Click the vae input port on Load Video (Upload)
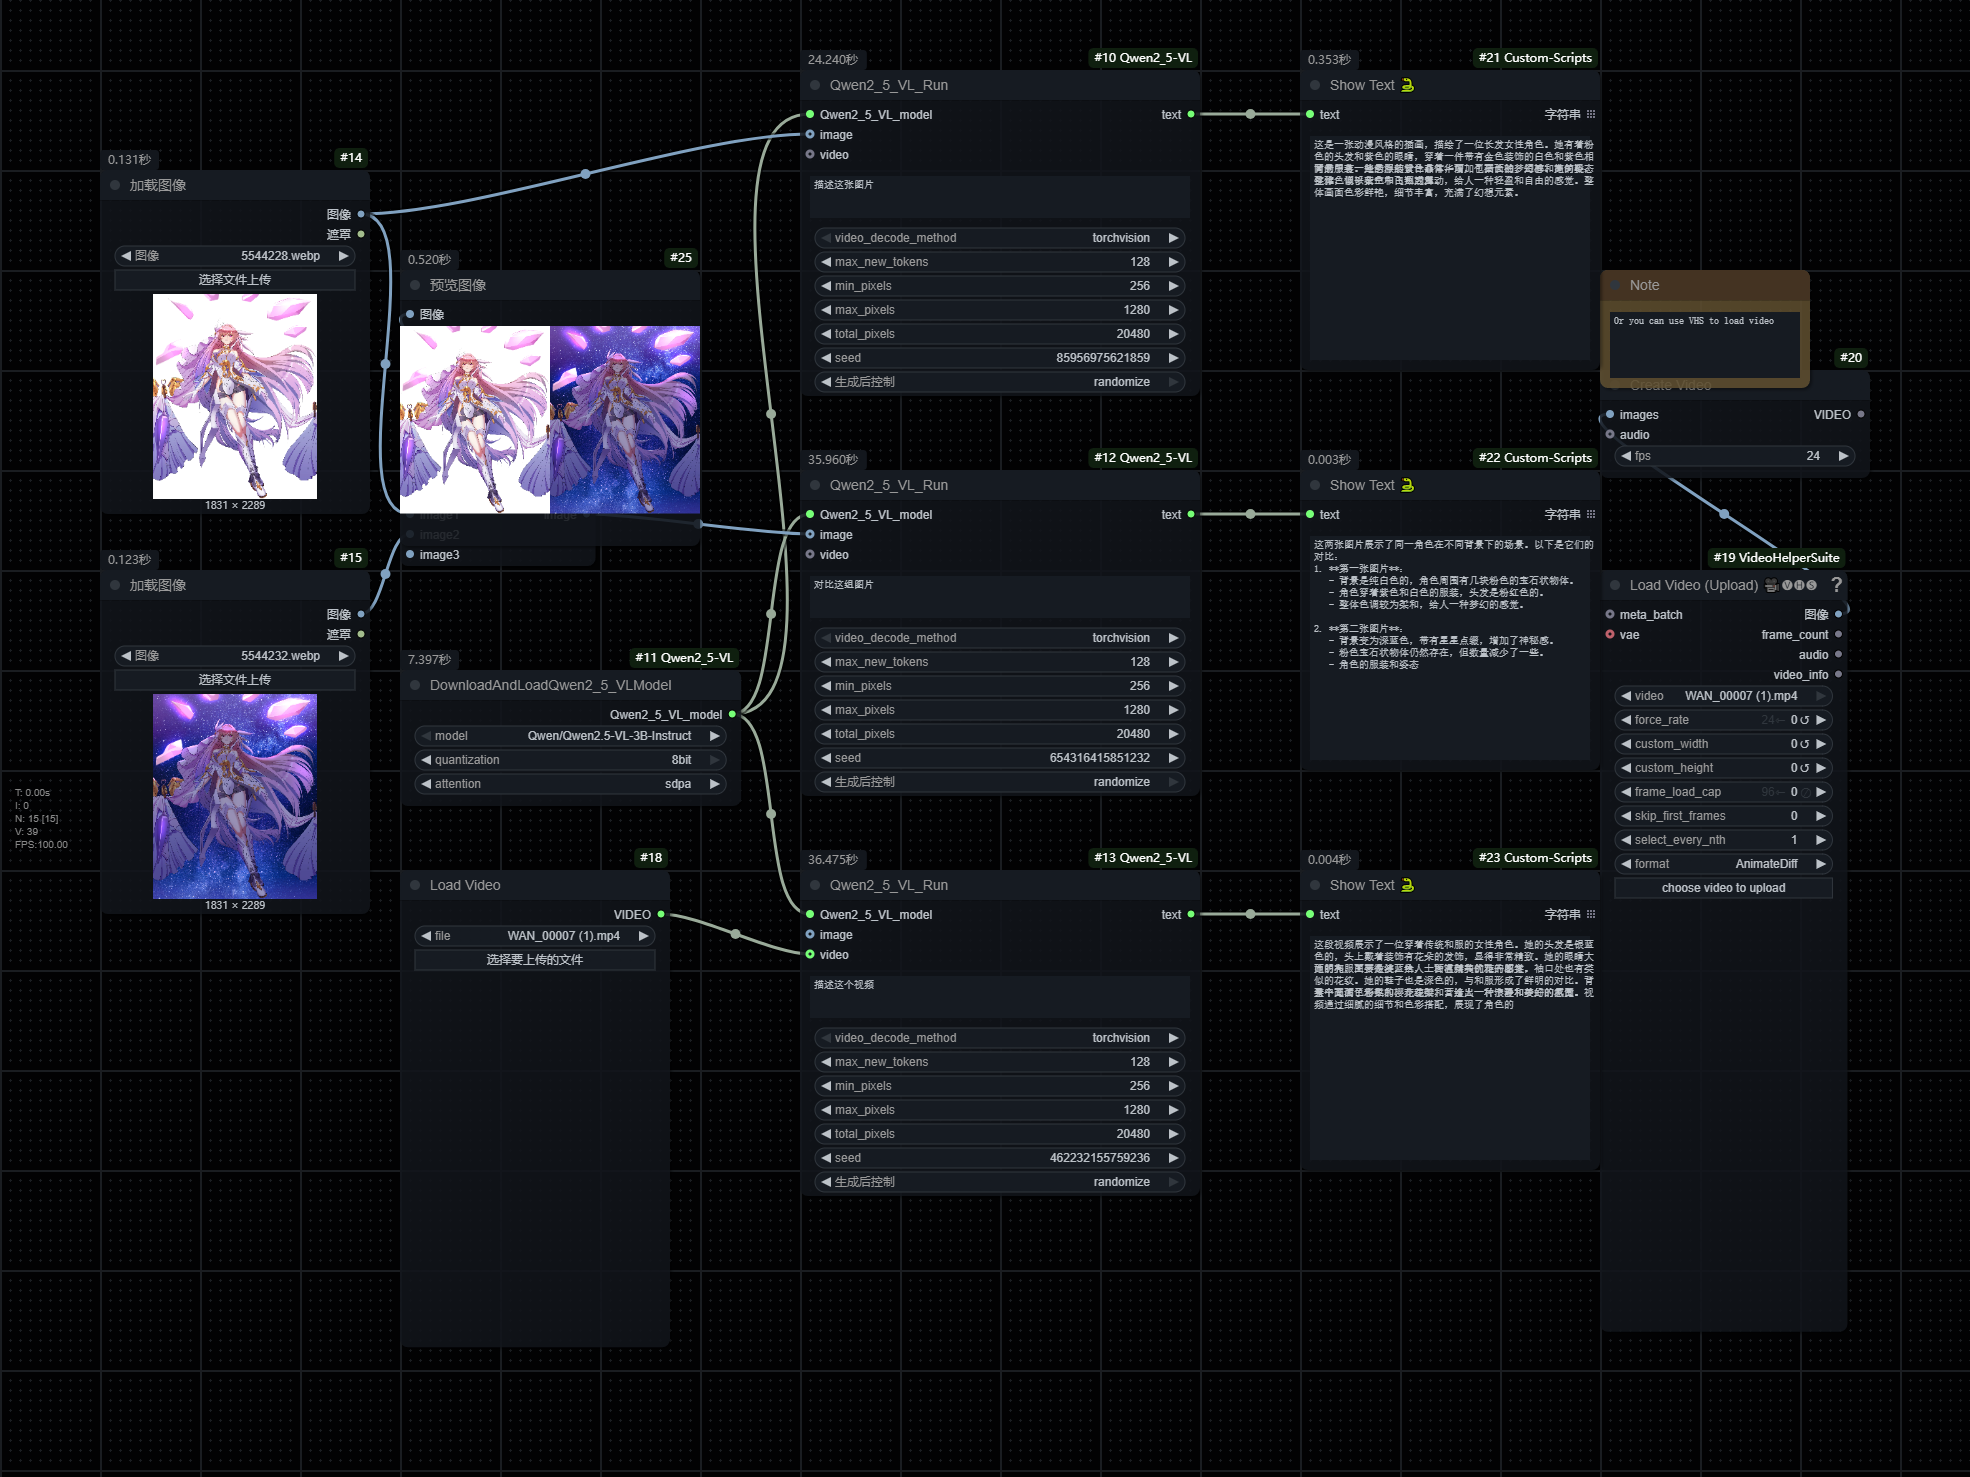The image size is (1970, 1477). 1610,634
